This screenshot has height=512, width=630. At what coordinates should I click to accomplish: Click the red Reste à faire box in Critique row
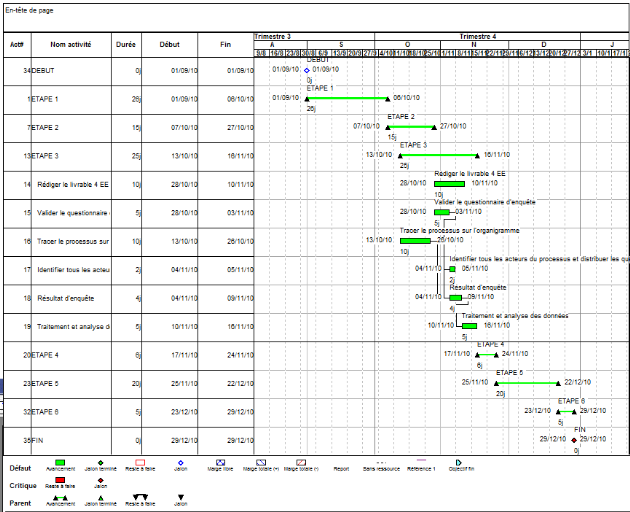(x=60, y=480)
